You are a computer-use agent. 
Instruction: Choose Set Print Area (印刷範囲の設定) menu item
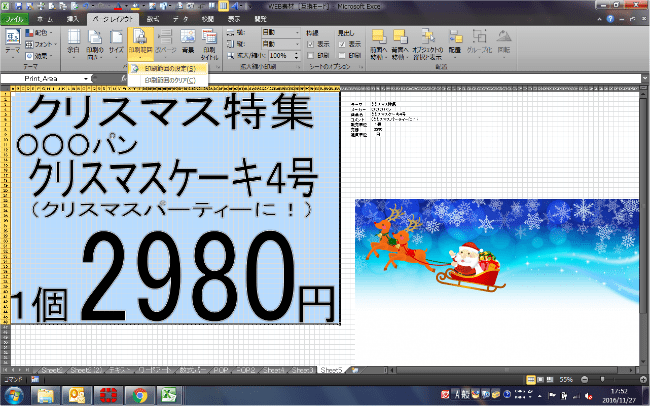pos(167,68)
